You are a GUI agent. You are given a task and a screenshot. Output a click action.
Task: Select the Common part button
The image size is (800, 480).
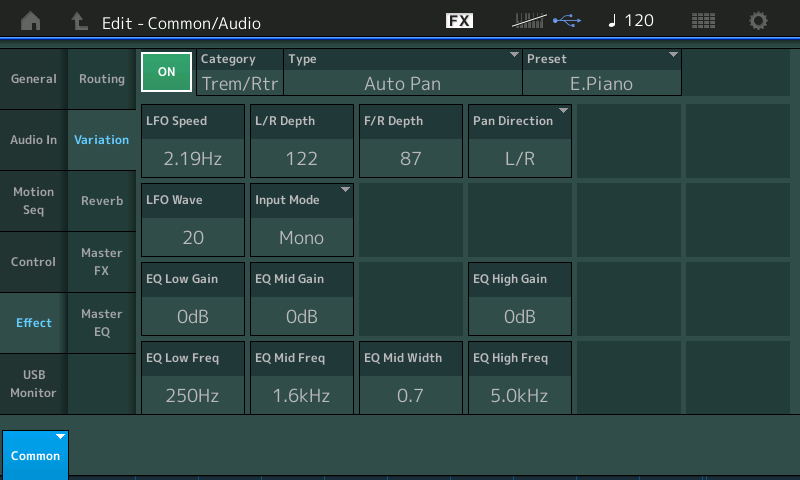pos(35,455)
